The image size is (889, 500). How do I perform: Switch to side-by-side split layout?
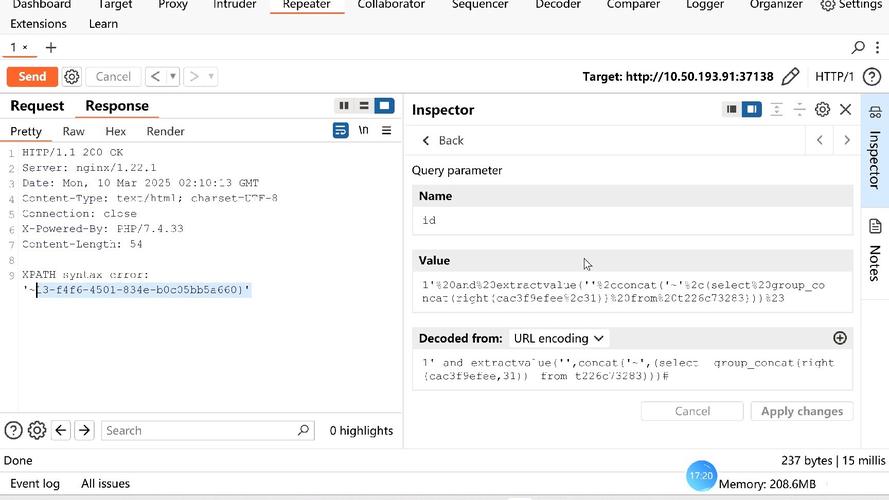(x=344, y=106)
